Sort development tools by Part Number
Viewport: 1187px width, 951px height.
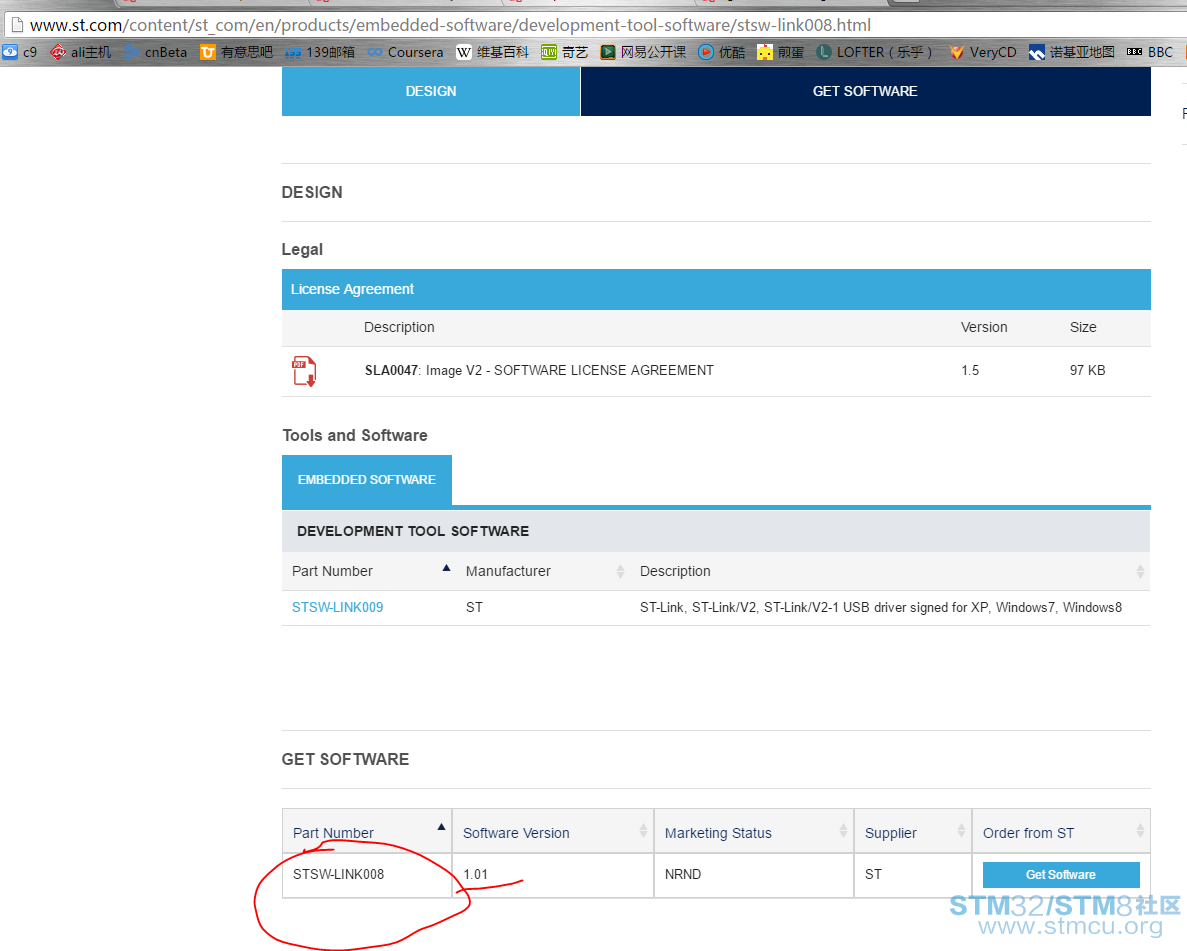tap(369, 571)
